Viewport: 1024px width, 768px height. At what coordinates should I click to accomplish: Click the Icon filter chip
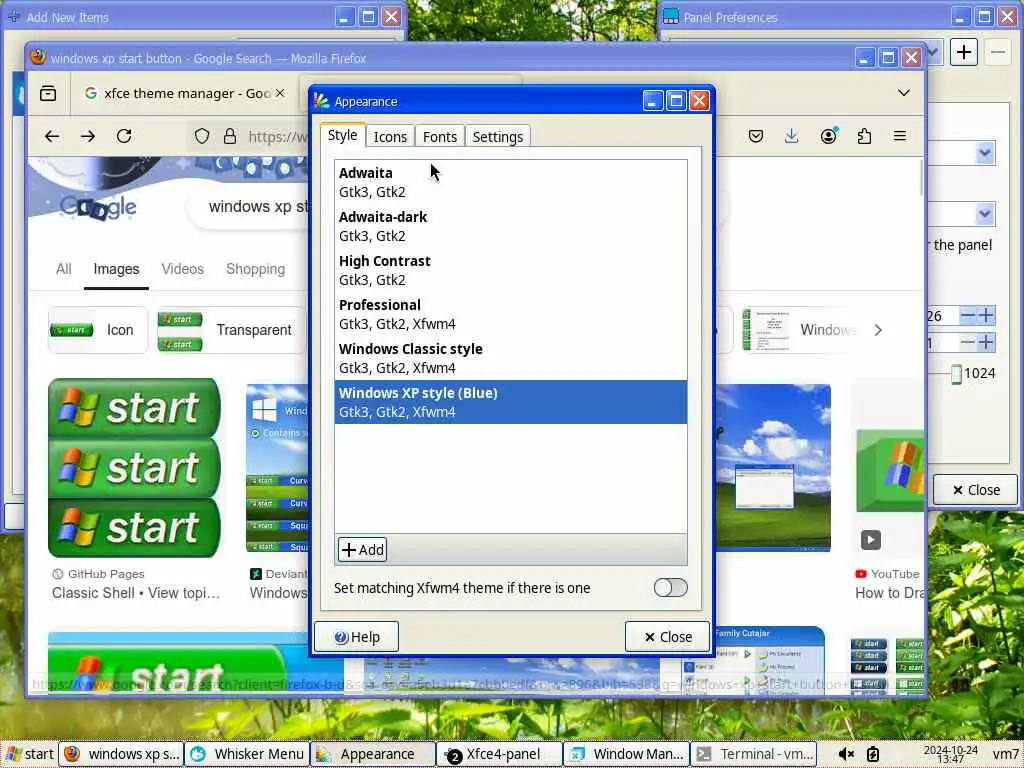(x=98, y=330)
